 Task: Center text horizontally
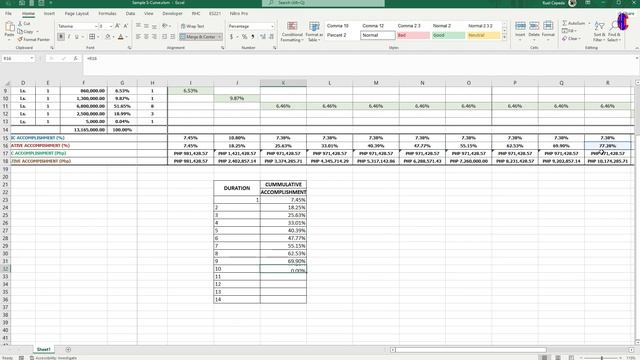pos(146,37)
